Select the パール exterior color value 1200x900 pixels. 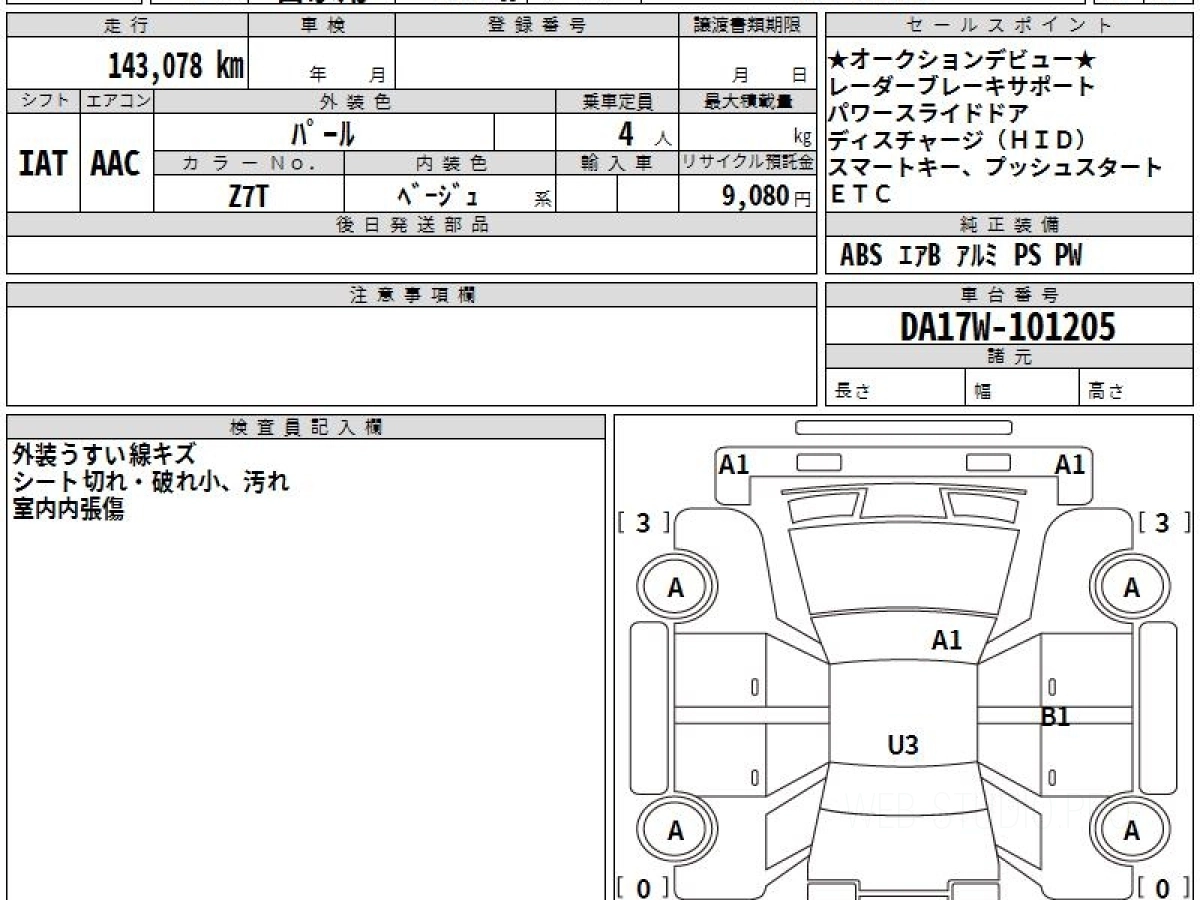pyautogui.click(x=322, y=133)
